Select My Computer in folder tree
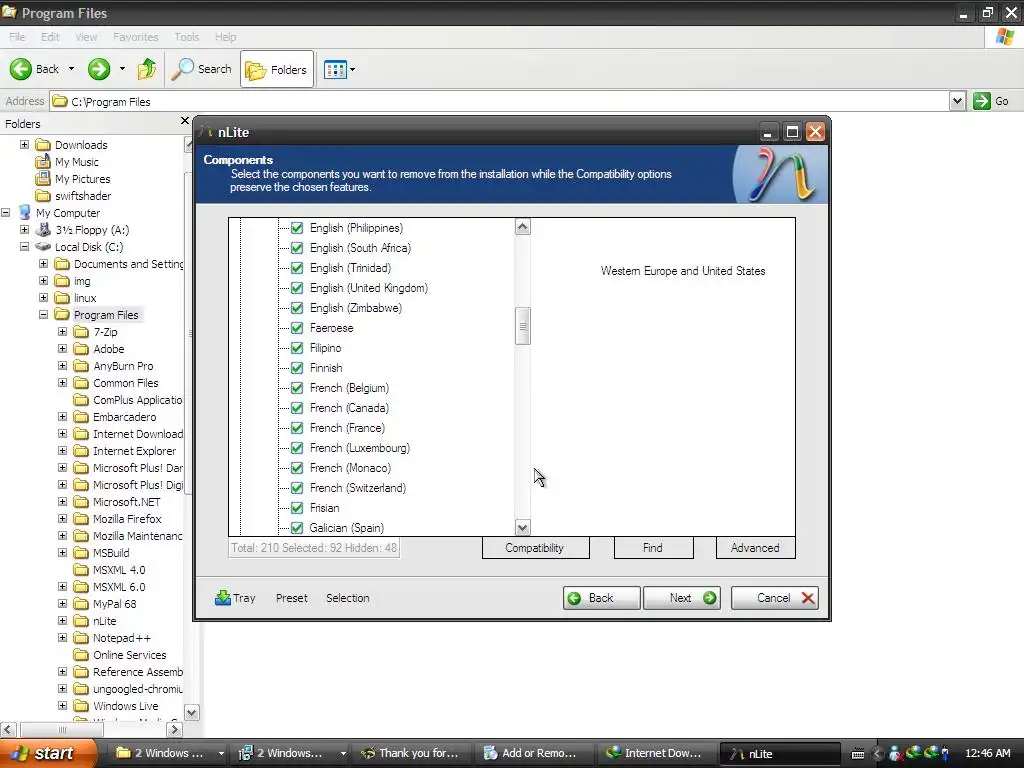1024x768 pixels. click(x=68, y=213)
